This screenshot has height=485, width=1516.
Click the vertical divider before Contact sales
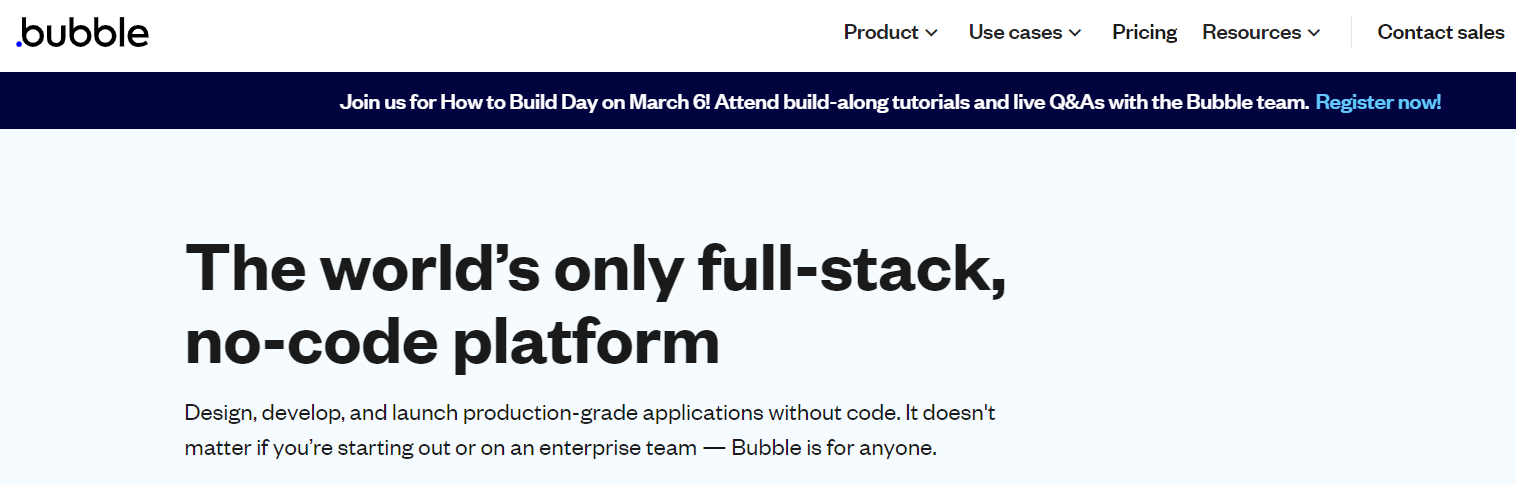[x=1351, y=32]
